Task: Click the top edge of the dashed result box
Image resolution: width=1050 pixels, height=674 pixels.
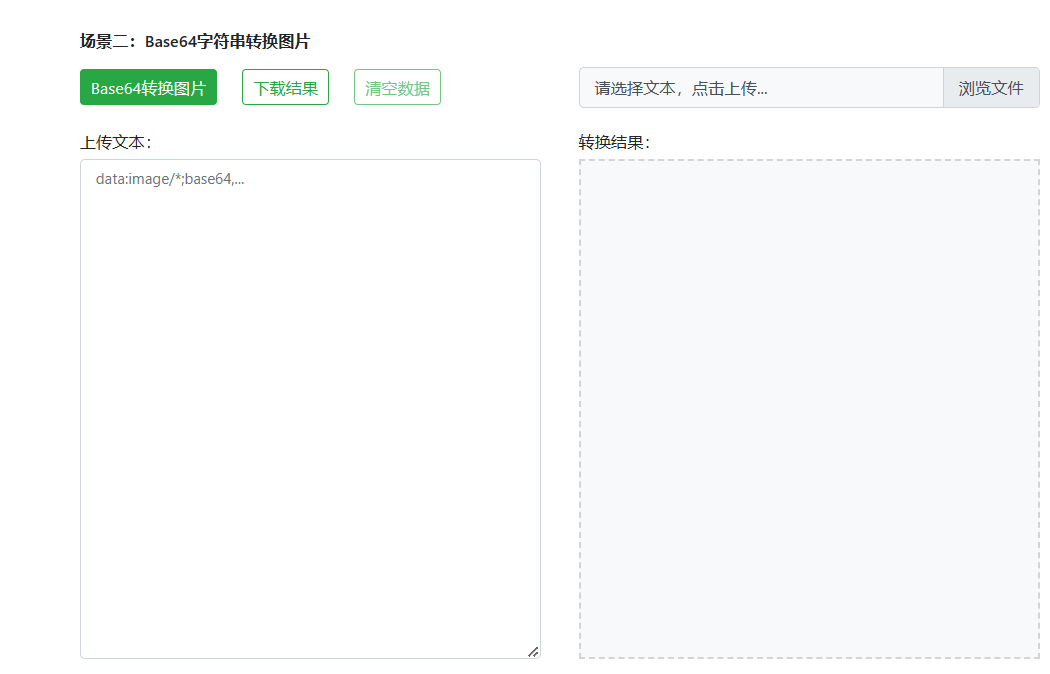Action: click(x=809, y=161)
